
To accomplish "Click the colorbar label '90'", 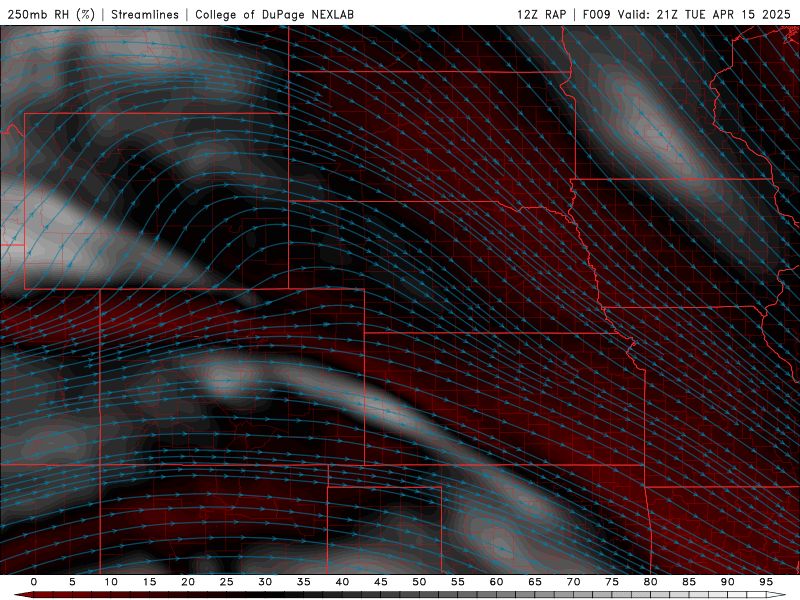I will [x=727, y=582].
